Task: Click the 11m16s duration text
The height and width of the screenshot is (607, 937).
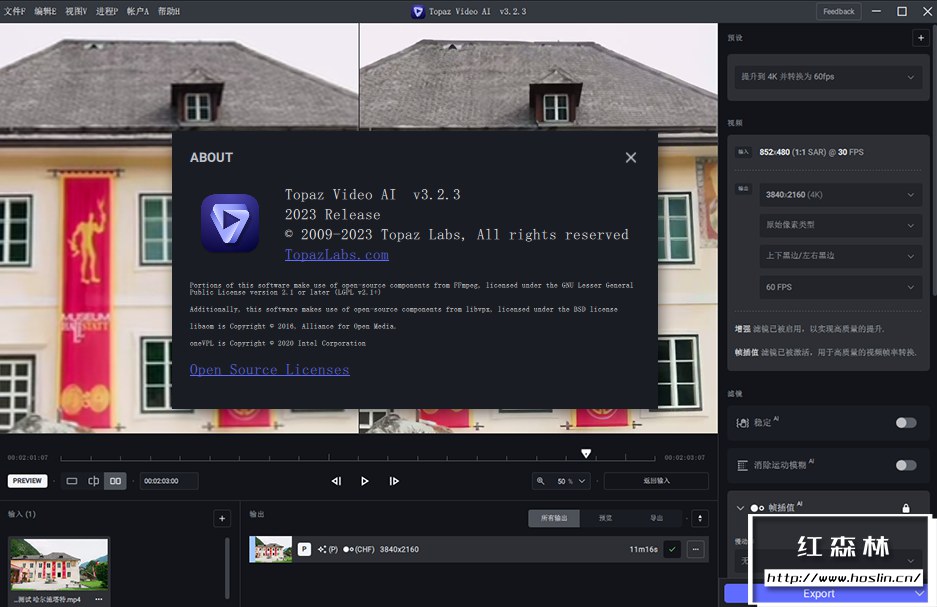Action: [643, 550]
